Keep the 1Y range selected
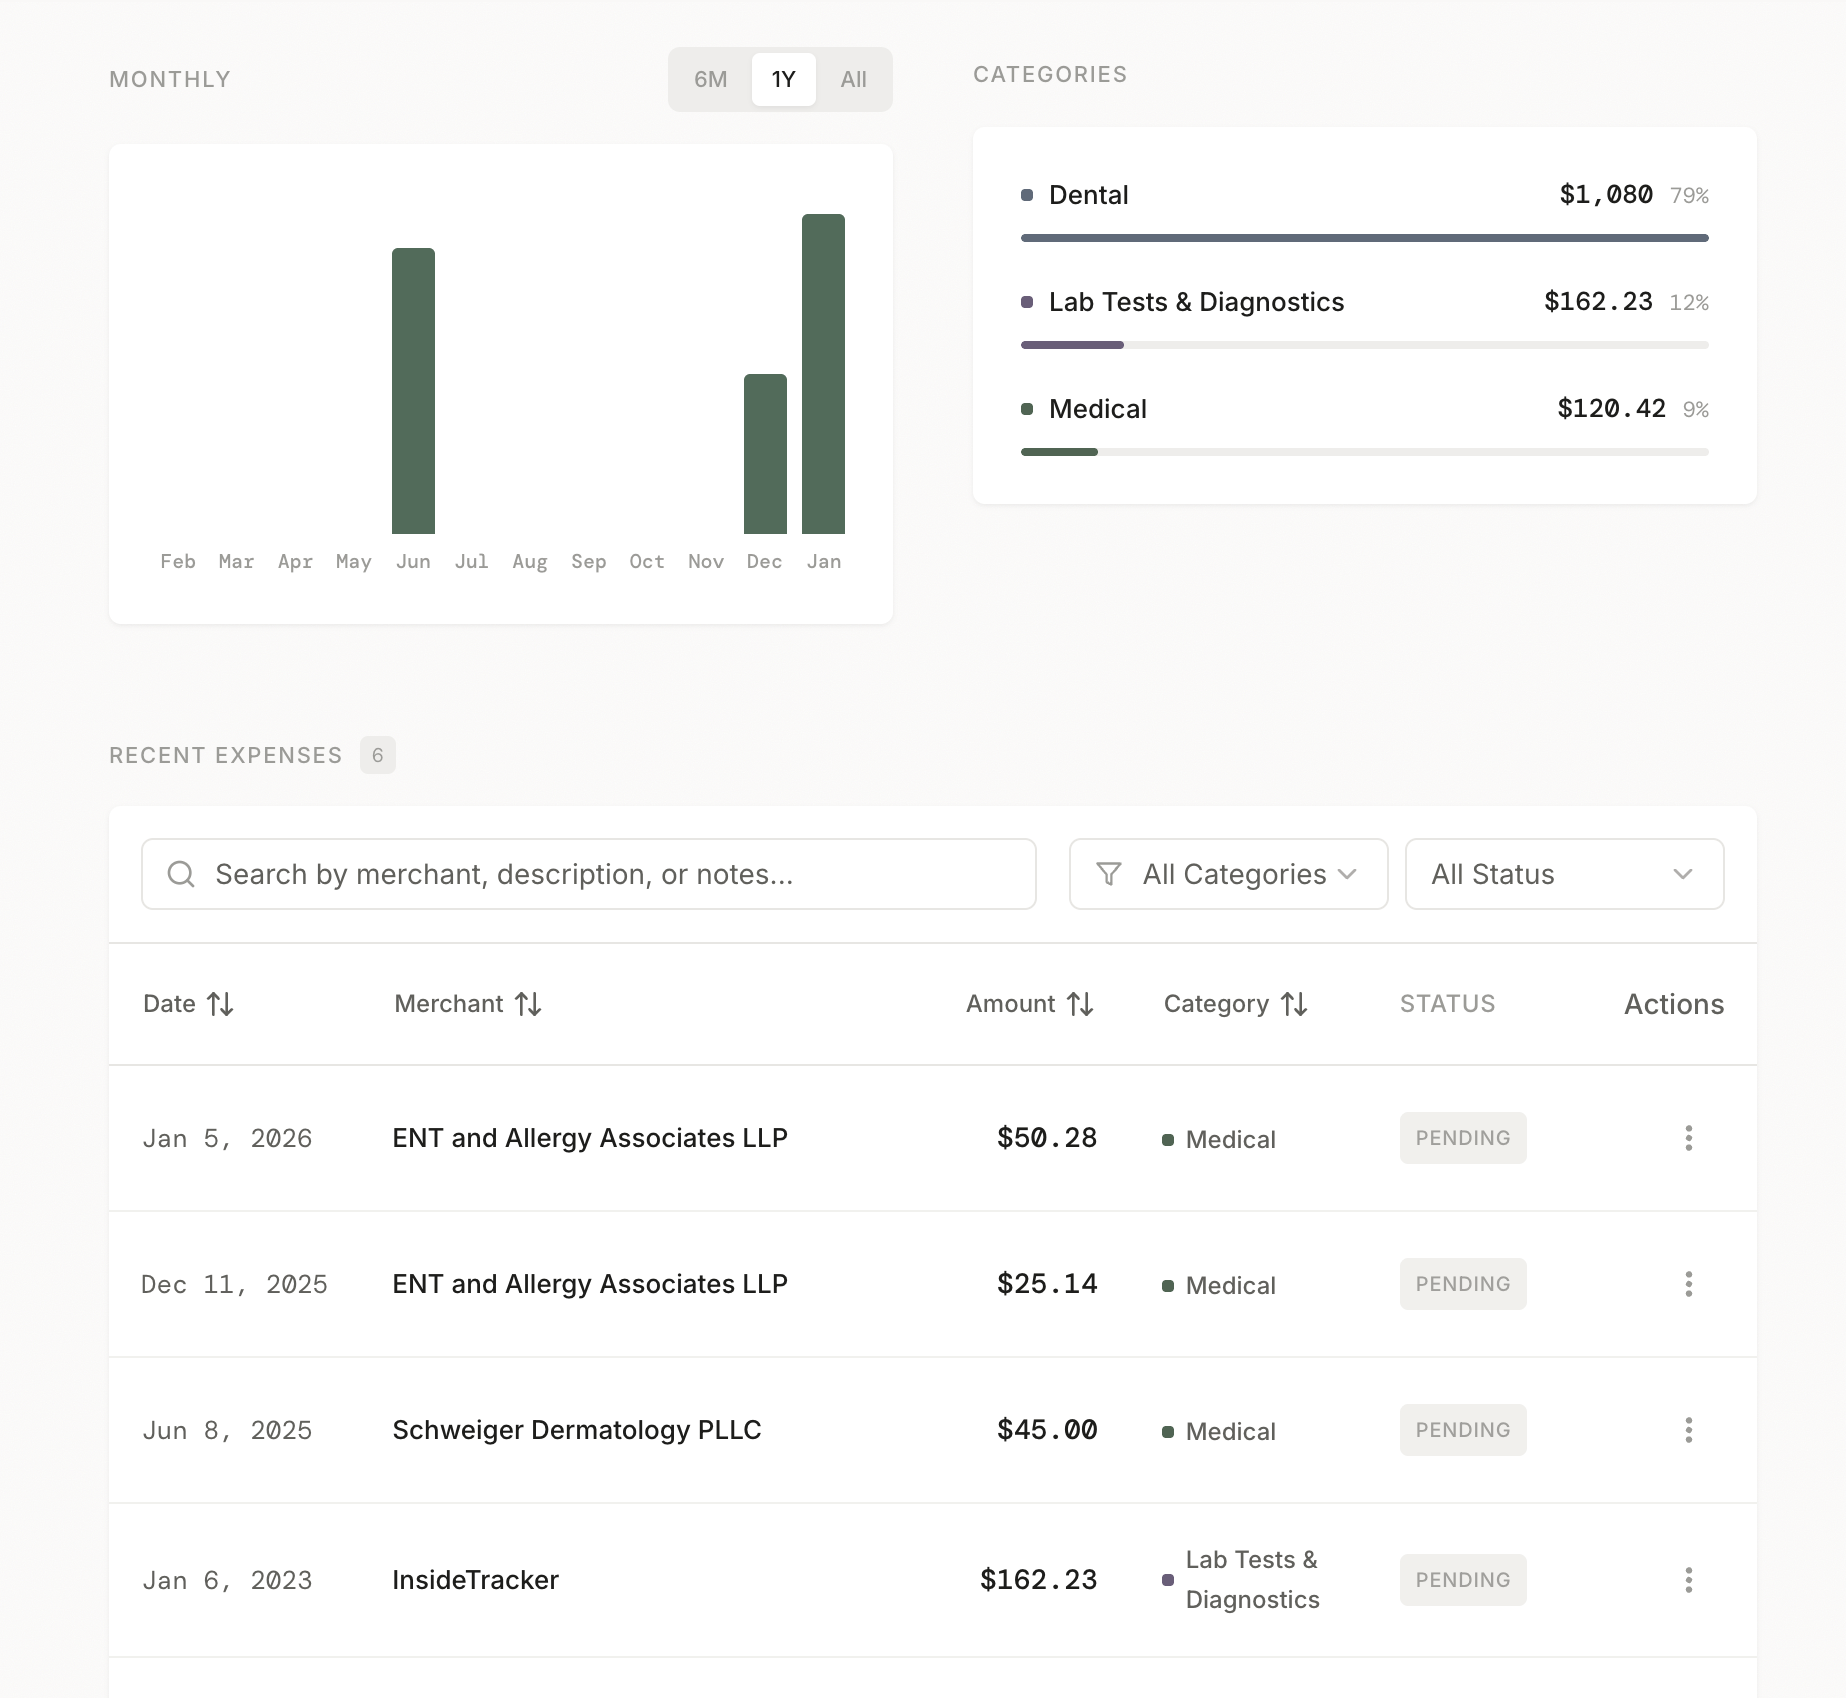This screenshot has height=1698, width=1846. [x=783, y=79]
